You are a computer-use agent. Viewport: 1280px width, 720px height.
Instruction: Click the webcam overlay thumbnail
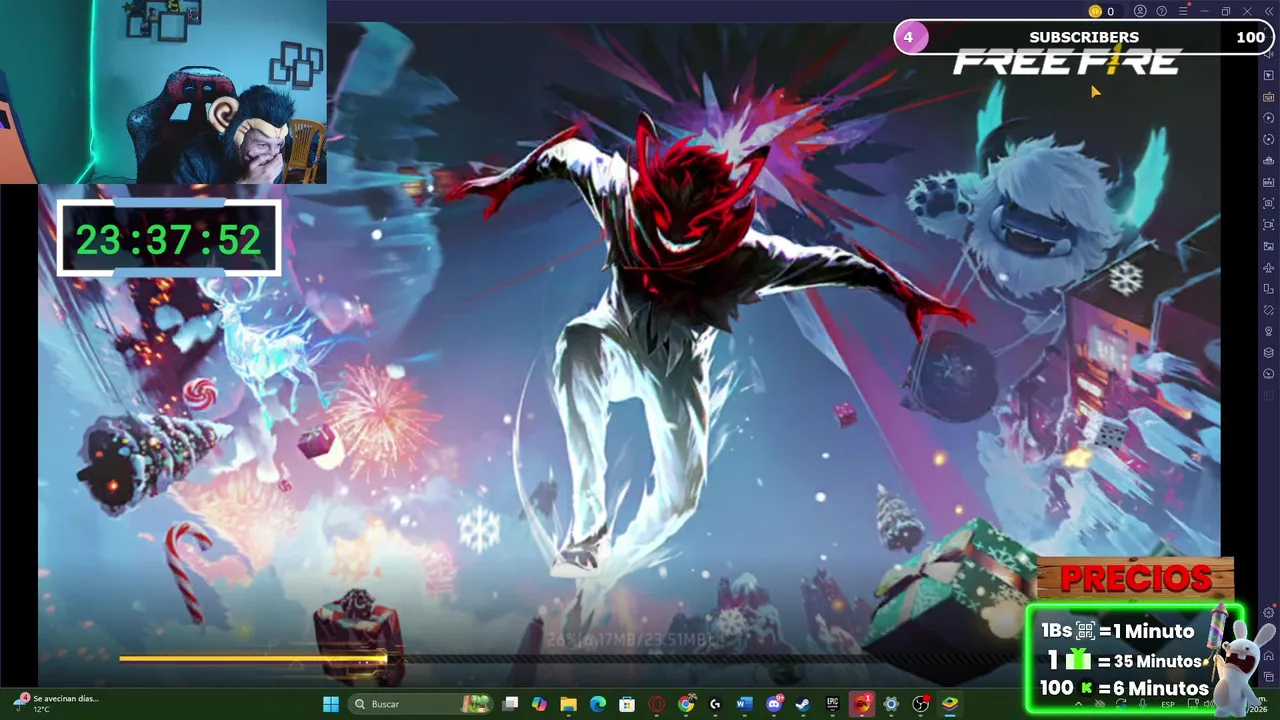[163, 92]
